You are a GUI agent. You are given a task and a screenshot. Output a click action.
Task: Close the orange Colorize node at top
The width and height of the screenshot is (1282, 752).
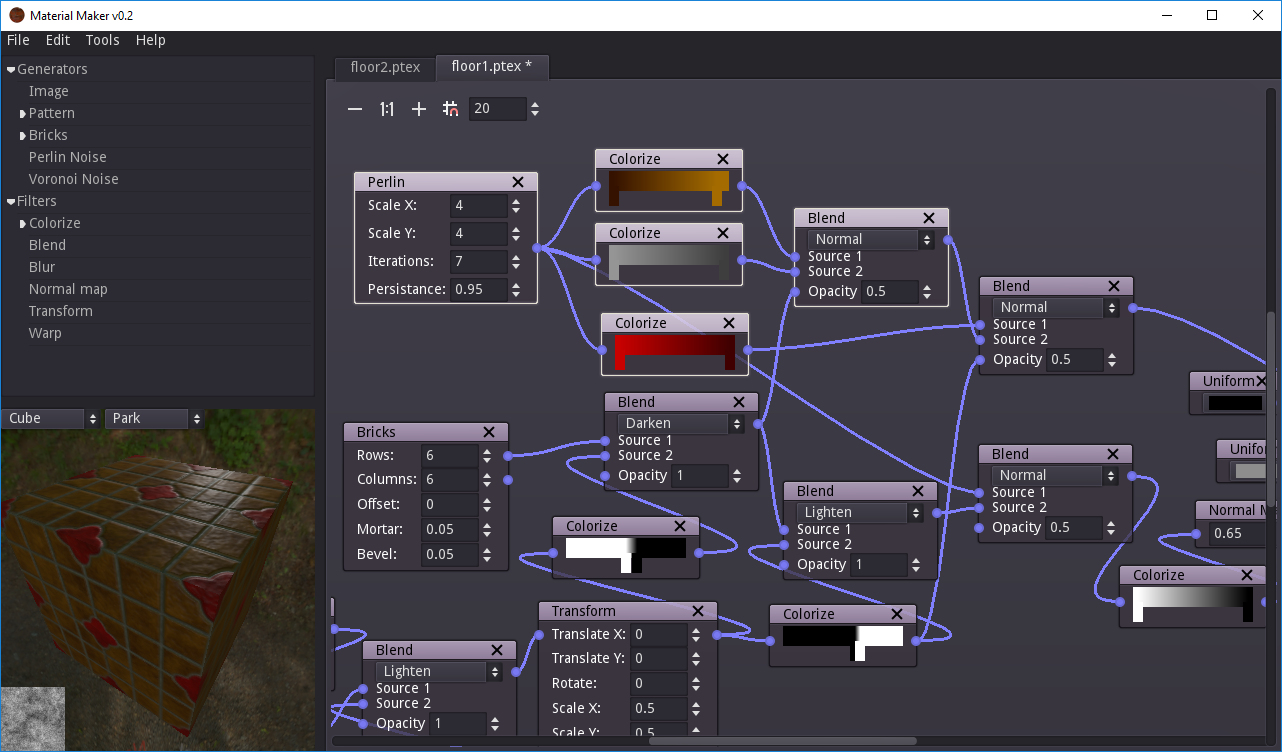click(x=723, y=159)
